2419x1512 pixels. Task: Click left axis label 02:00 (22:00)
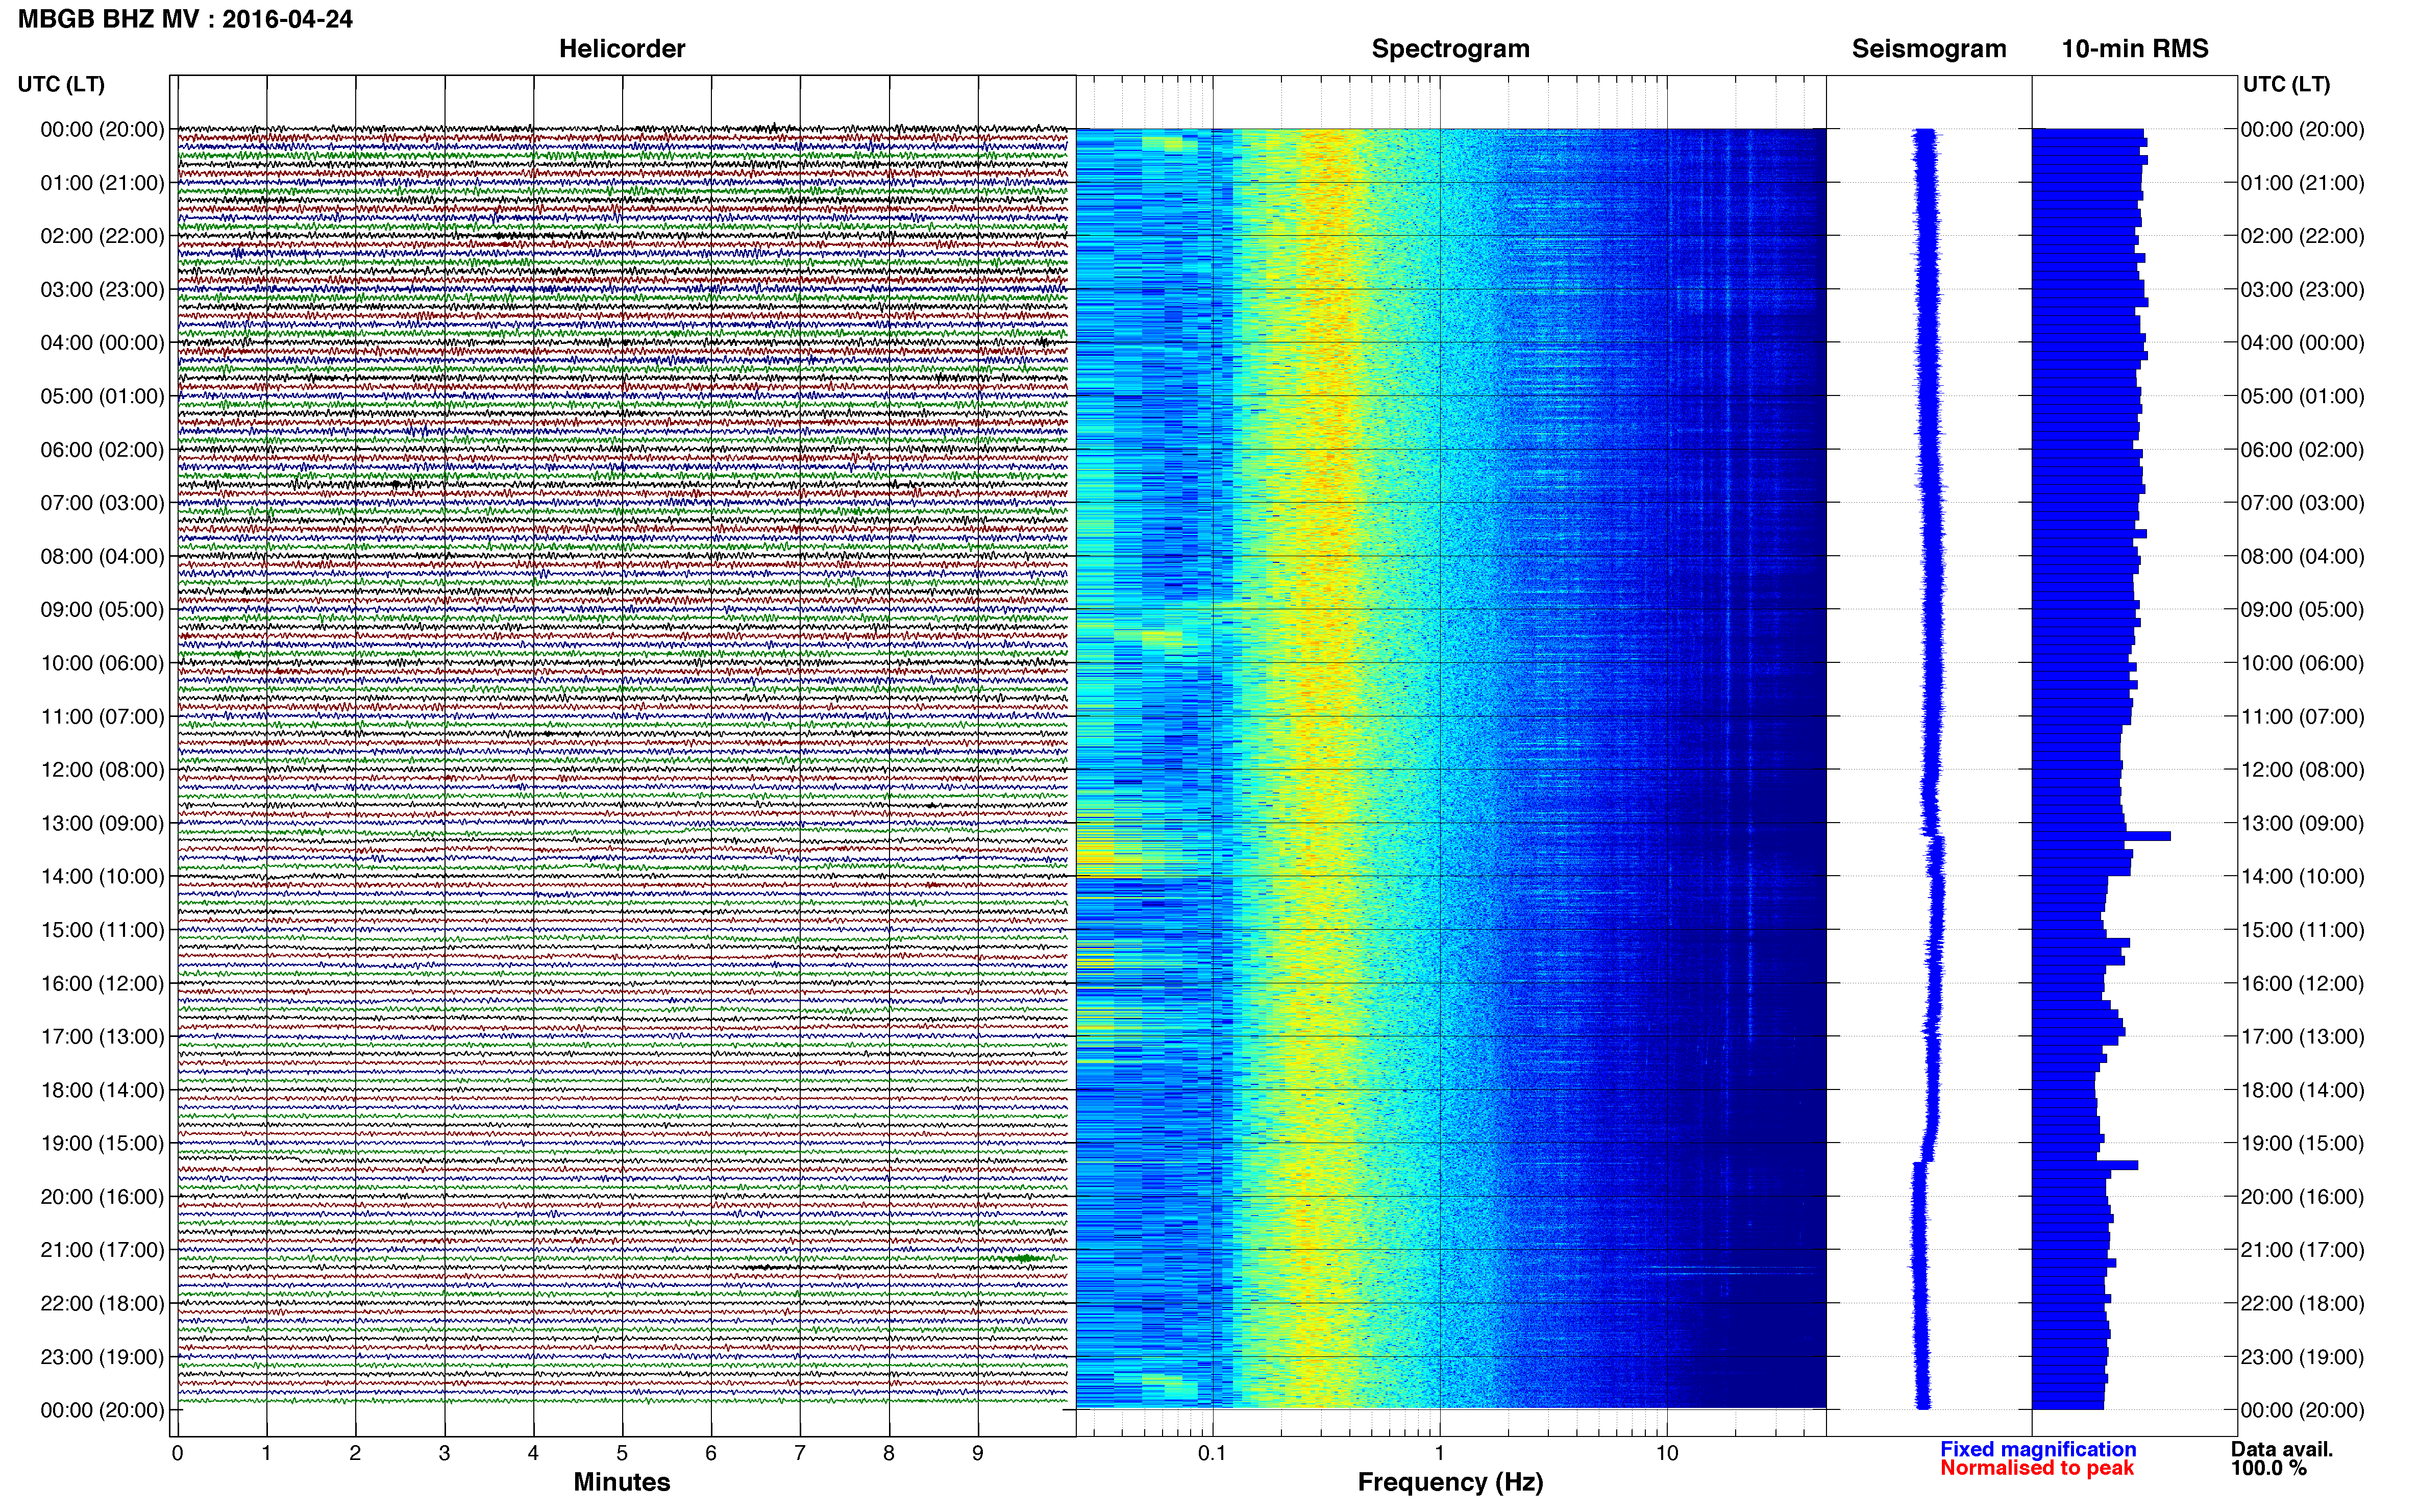(102, 236)
